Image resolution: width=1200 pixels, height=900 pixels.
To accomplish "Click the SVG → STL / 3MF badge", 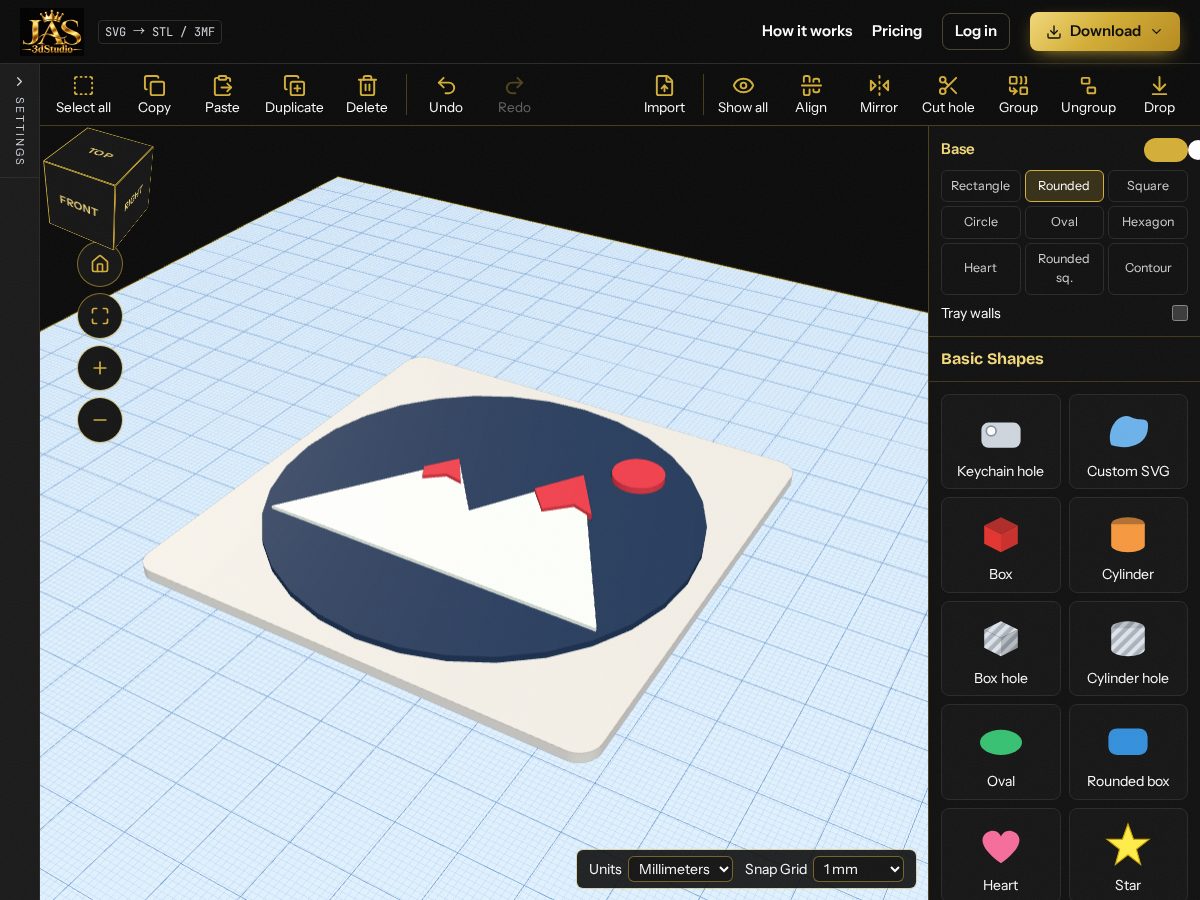I will [160, 32].
